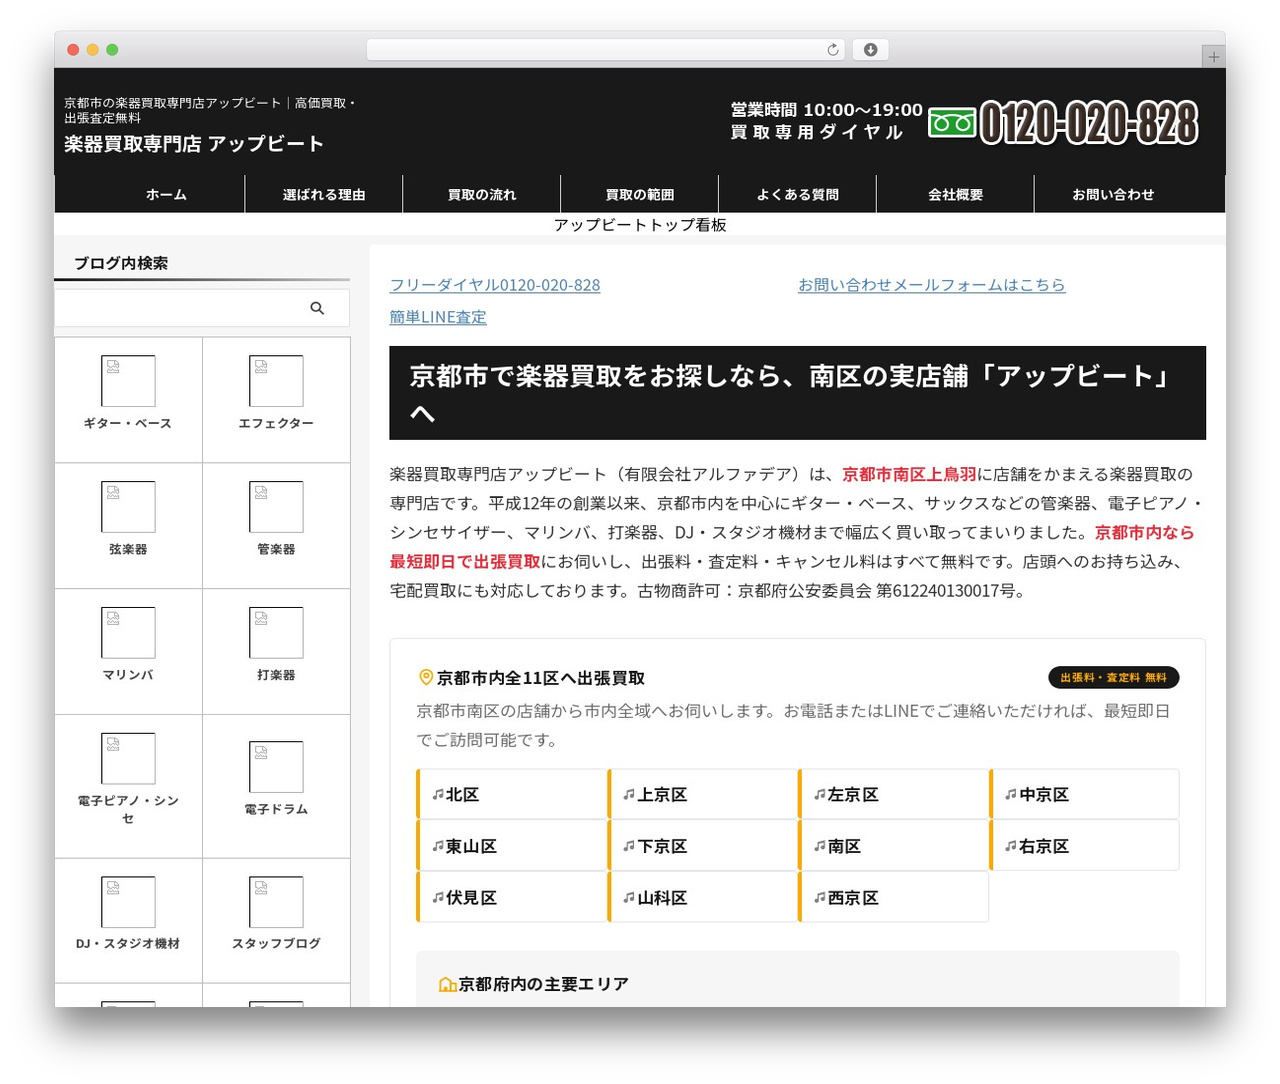Select the 南区 area button
1280x1084 pixels.
(893, 846)
